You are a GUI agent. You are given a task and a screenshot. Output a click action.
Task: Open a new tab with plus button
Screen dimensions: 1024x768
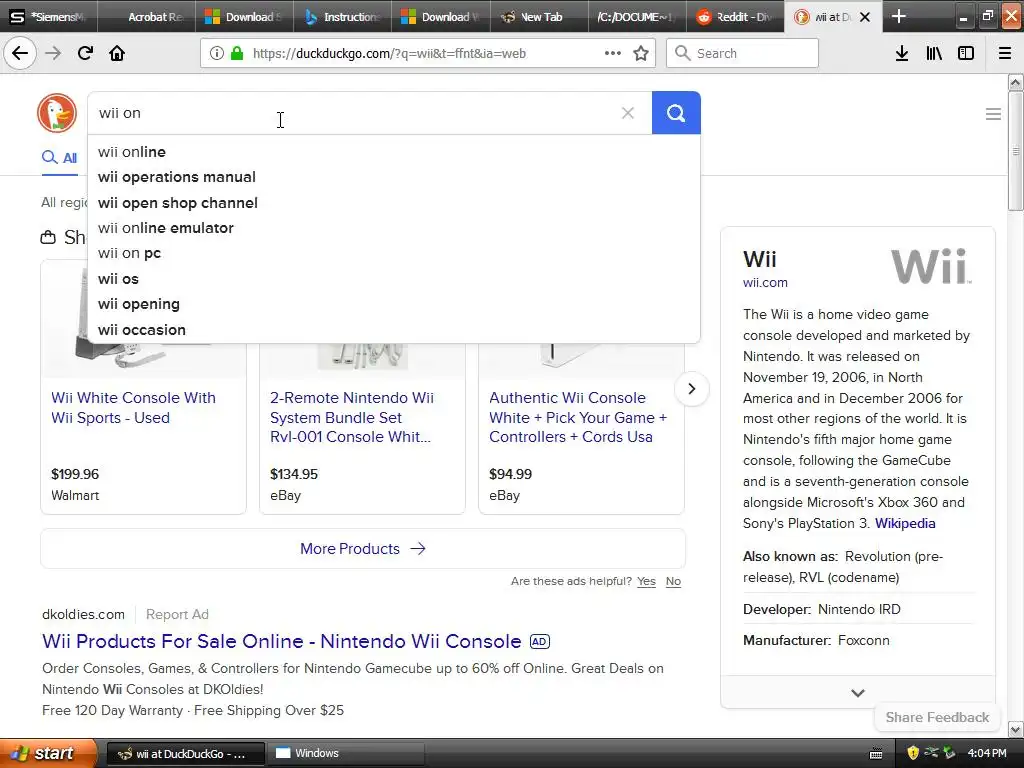899,16
